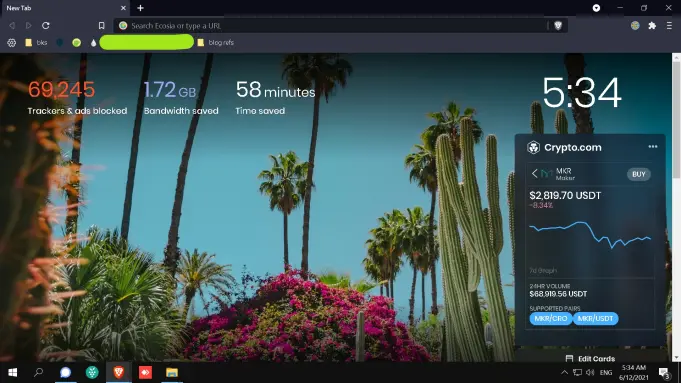The width and height of the screenshot is (681, 383).
Task: Open the green grape app in taskbar
Action: pos(92,372)
